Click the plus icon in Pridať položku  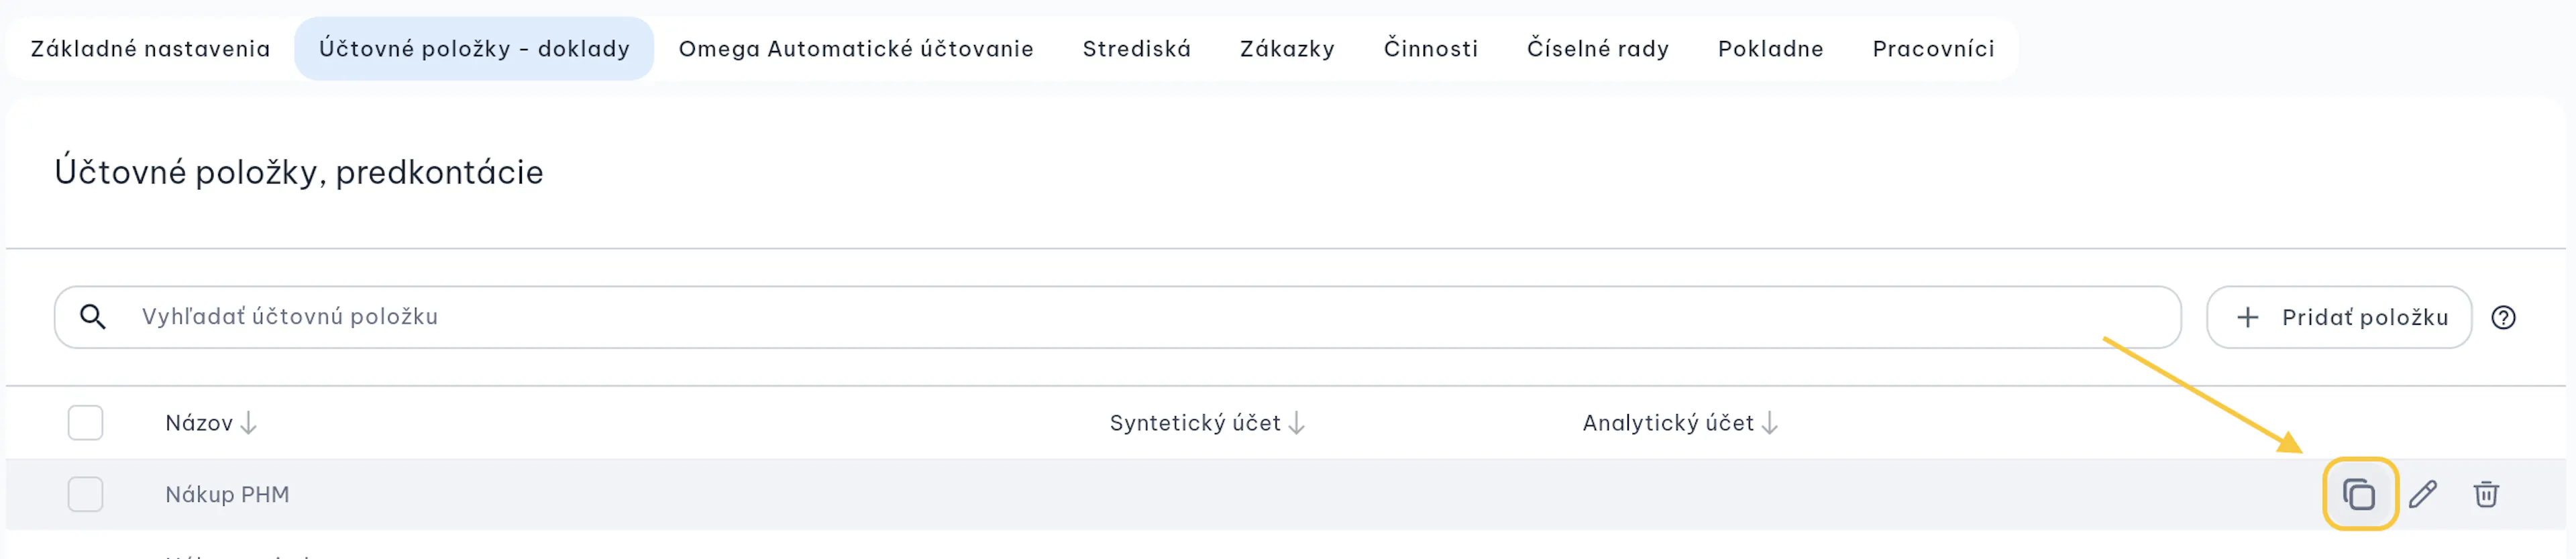pos(2248,317)
